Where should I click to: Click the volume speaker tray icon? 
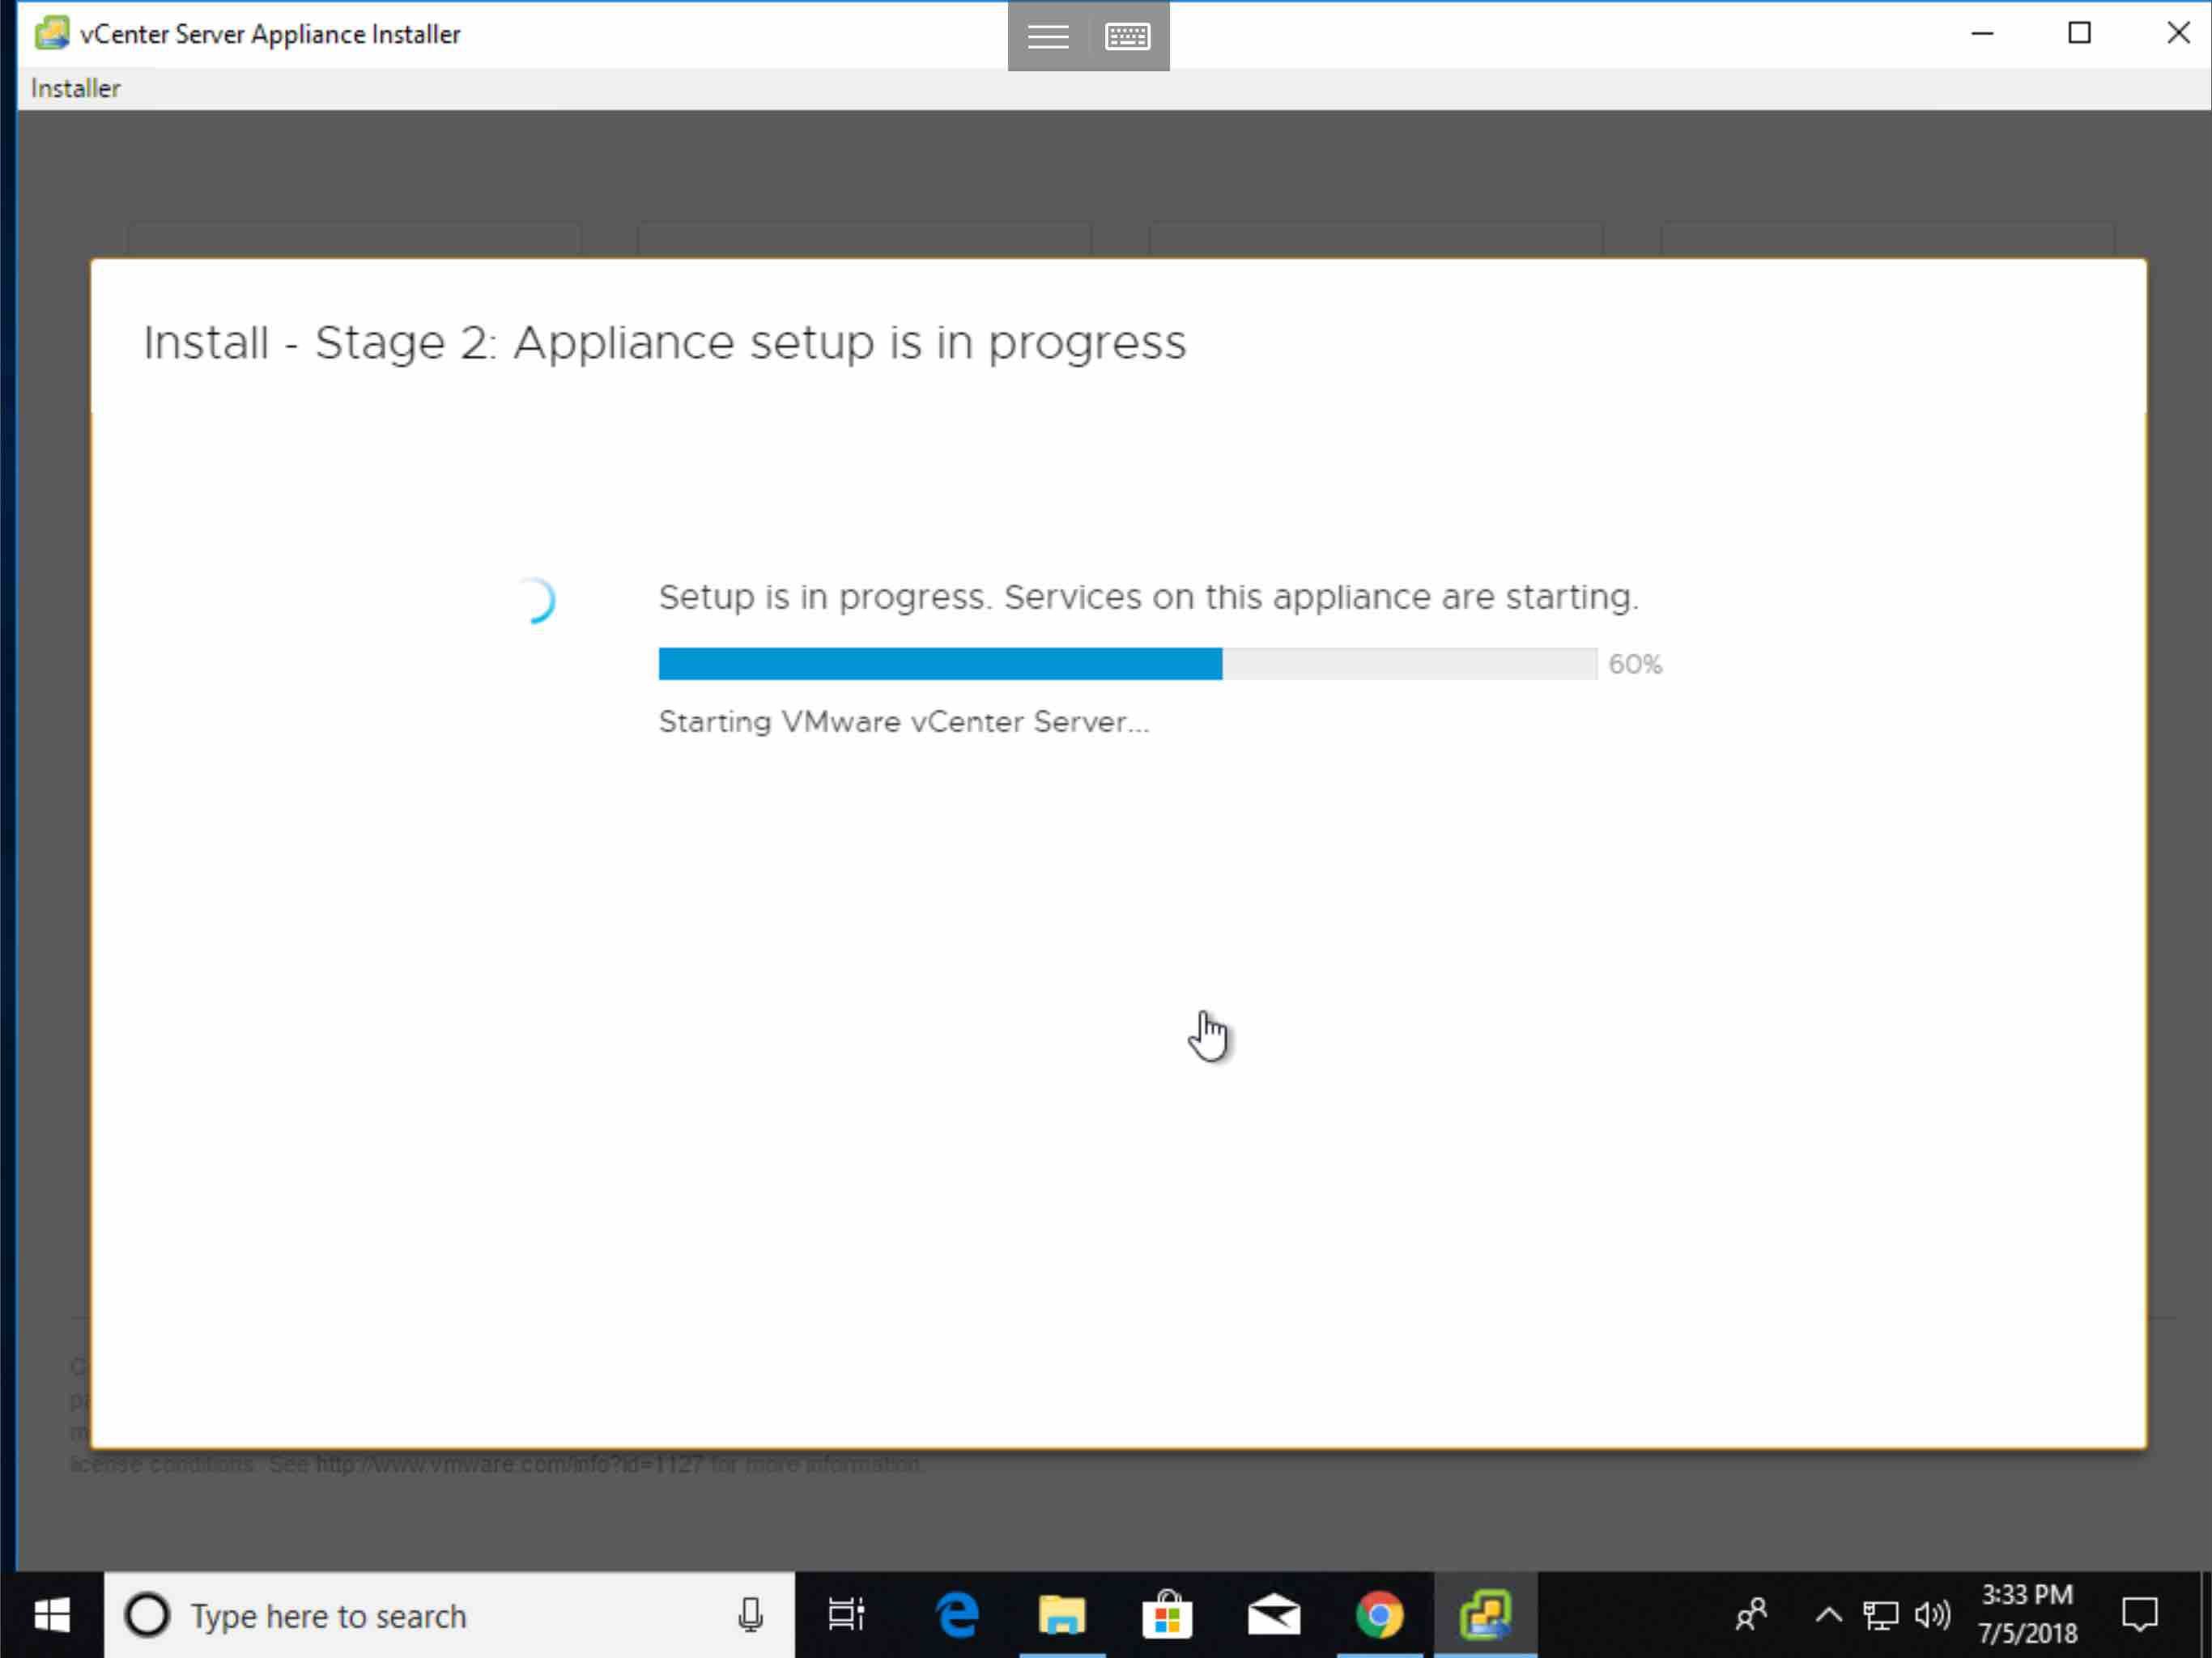(x=1932, y=1615)
